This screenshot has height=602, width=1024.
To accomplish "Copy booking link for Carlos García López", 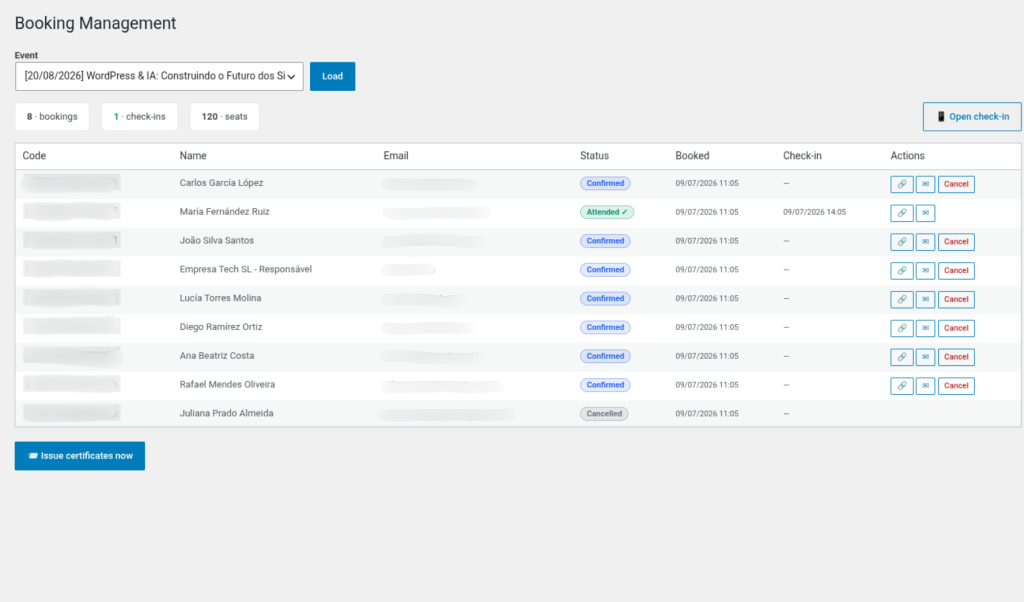I will tap(901, 184).
